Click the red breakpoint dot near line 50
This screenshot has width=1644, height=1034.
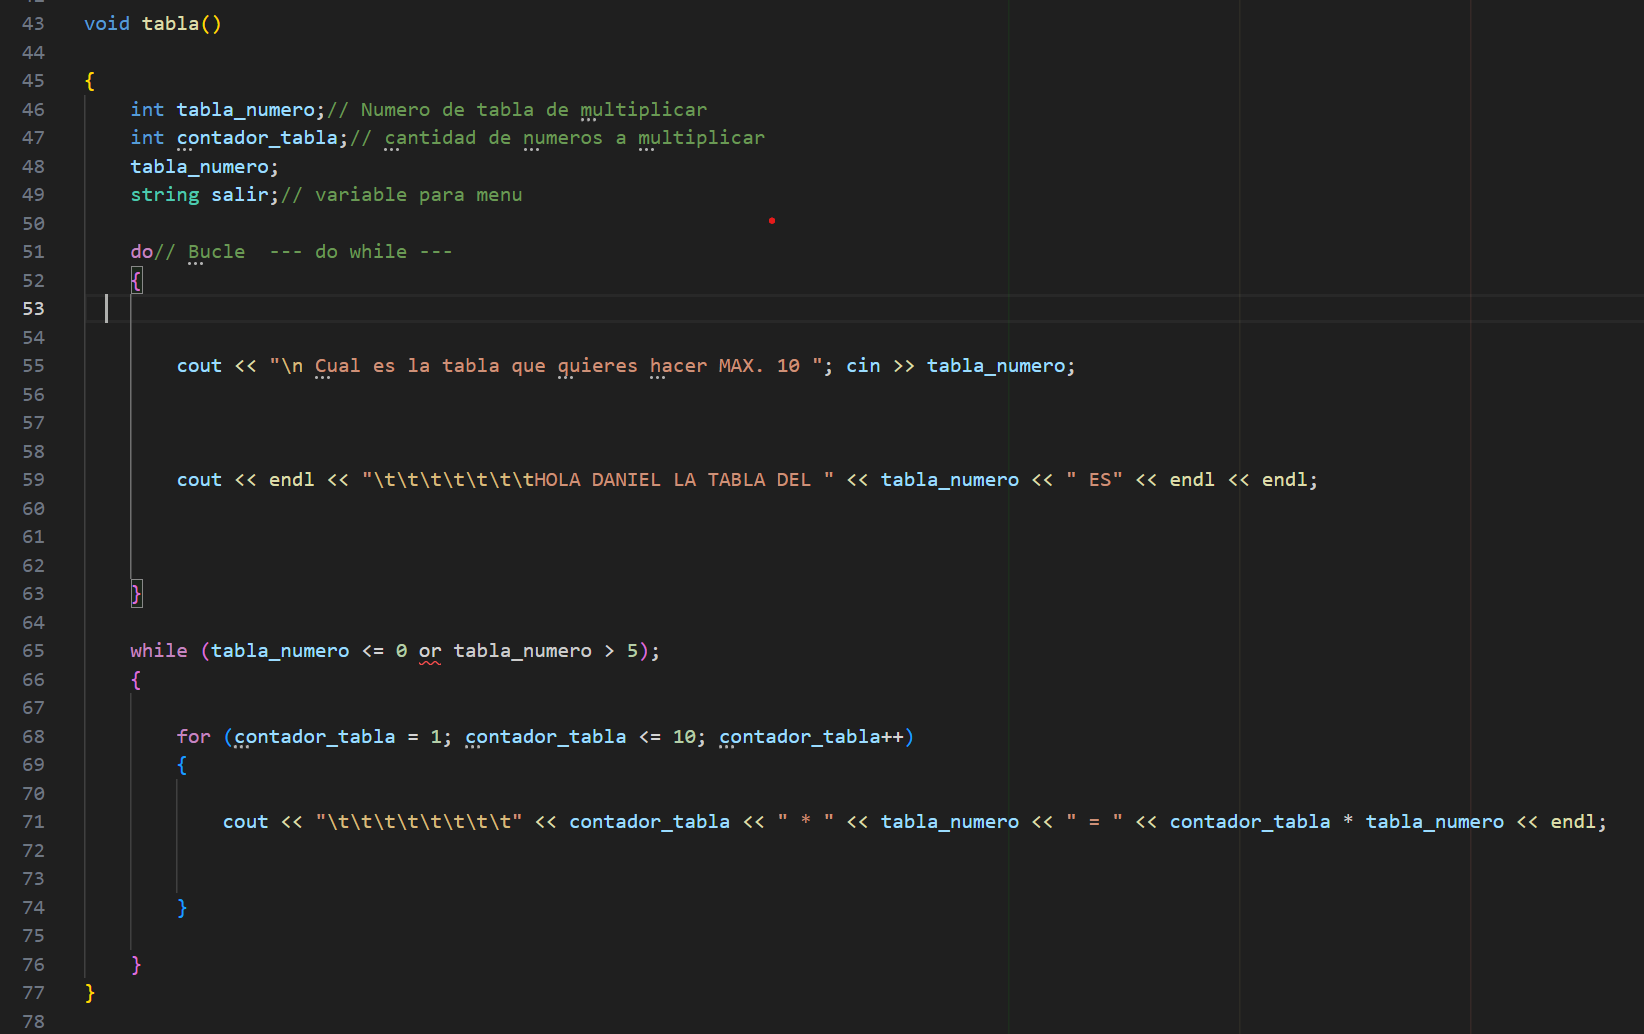(x=772, y=220)
